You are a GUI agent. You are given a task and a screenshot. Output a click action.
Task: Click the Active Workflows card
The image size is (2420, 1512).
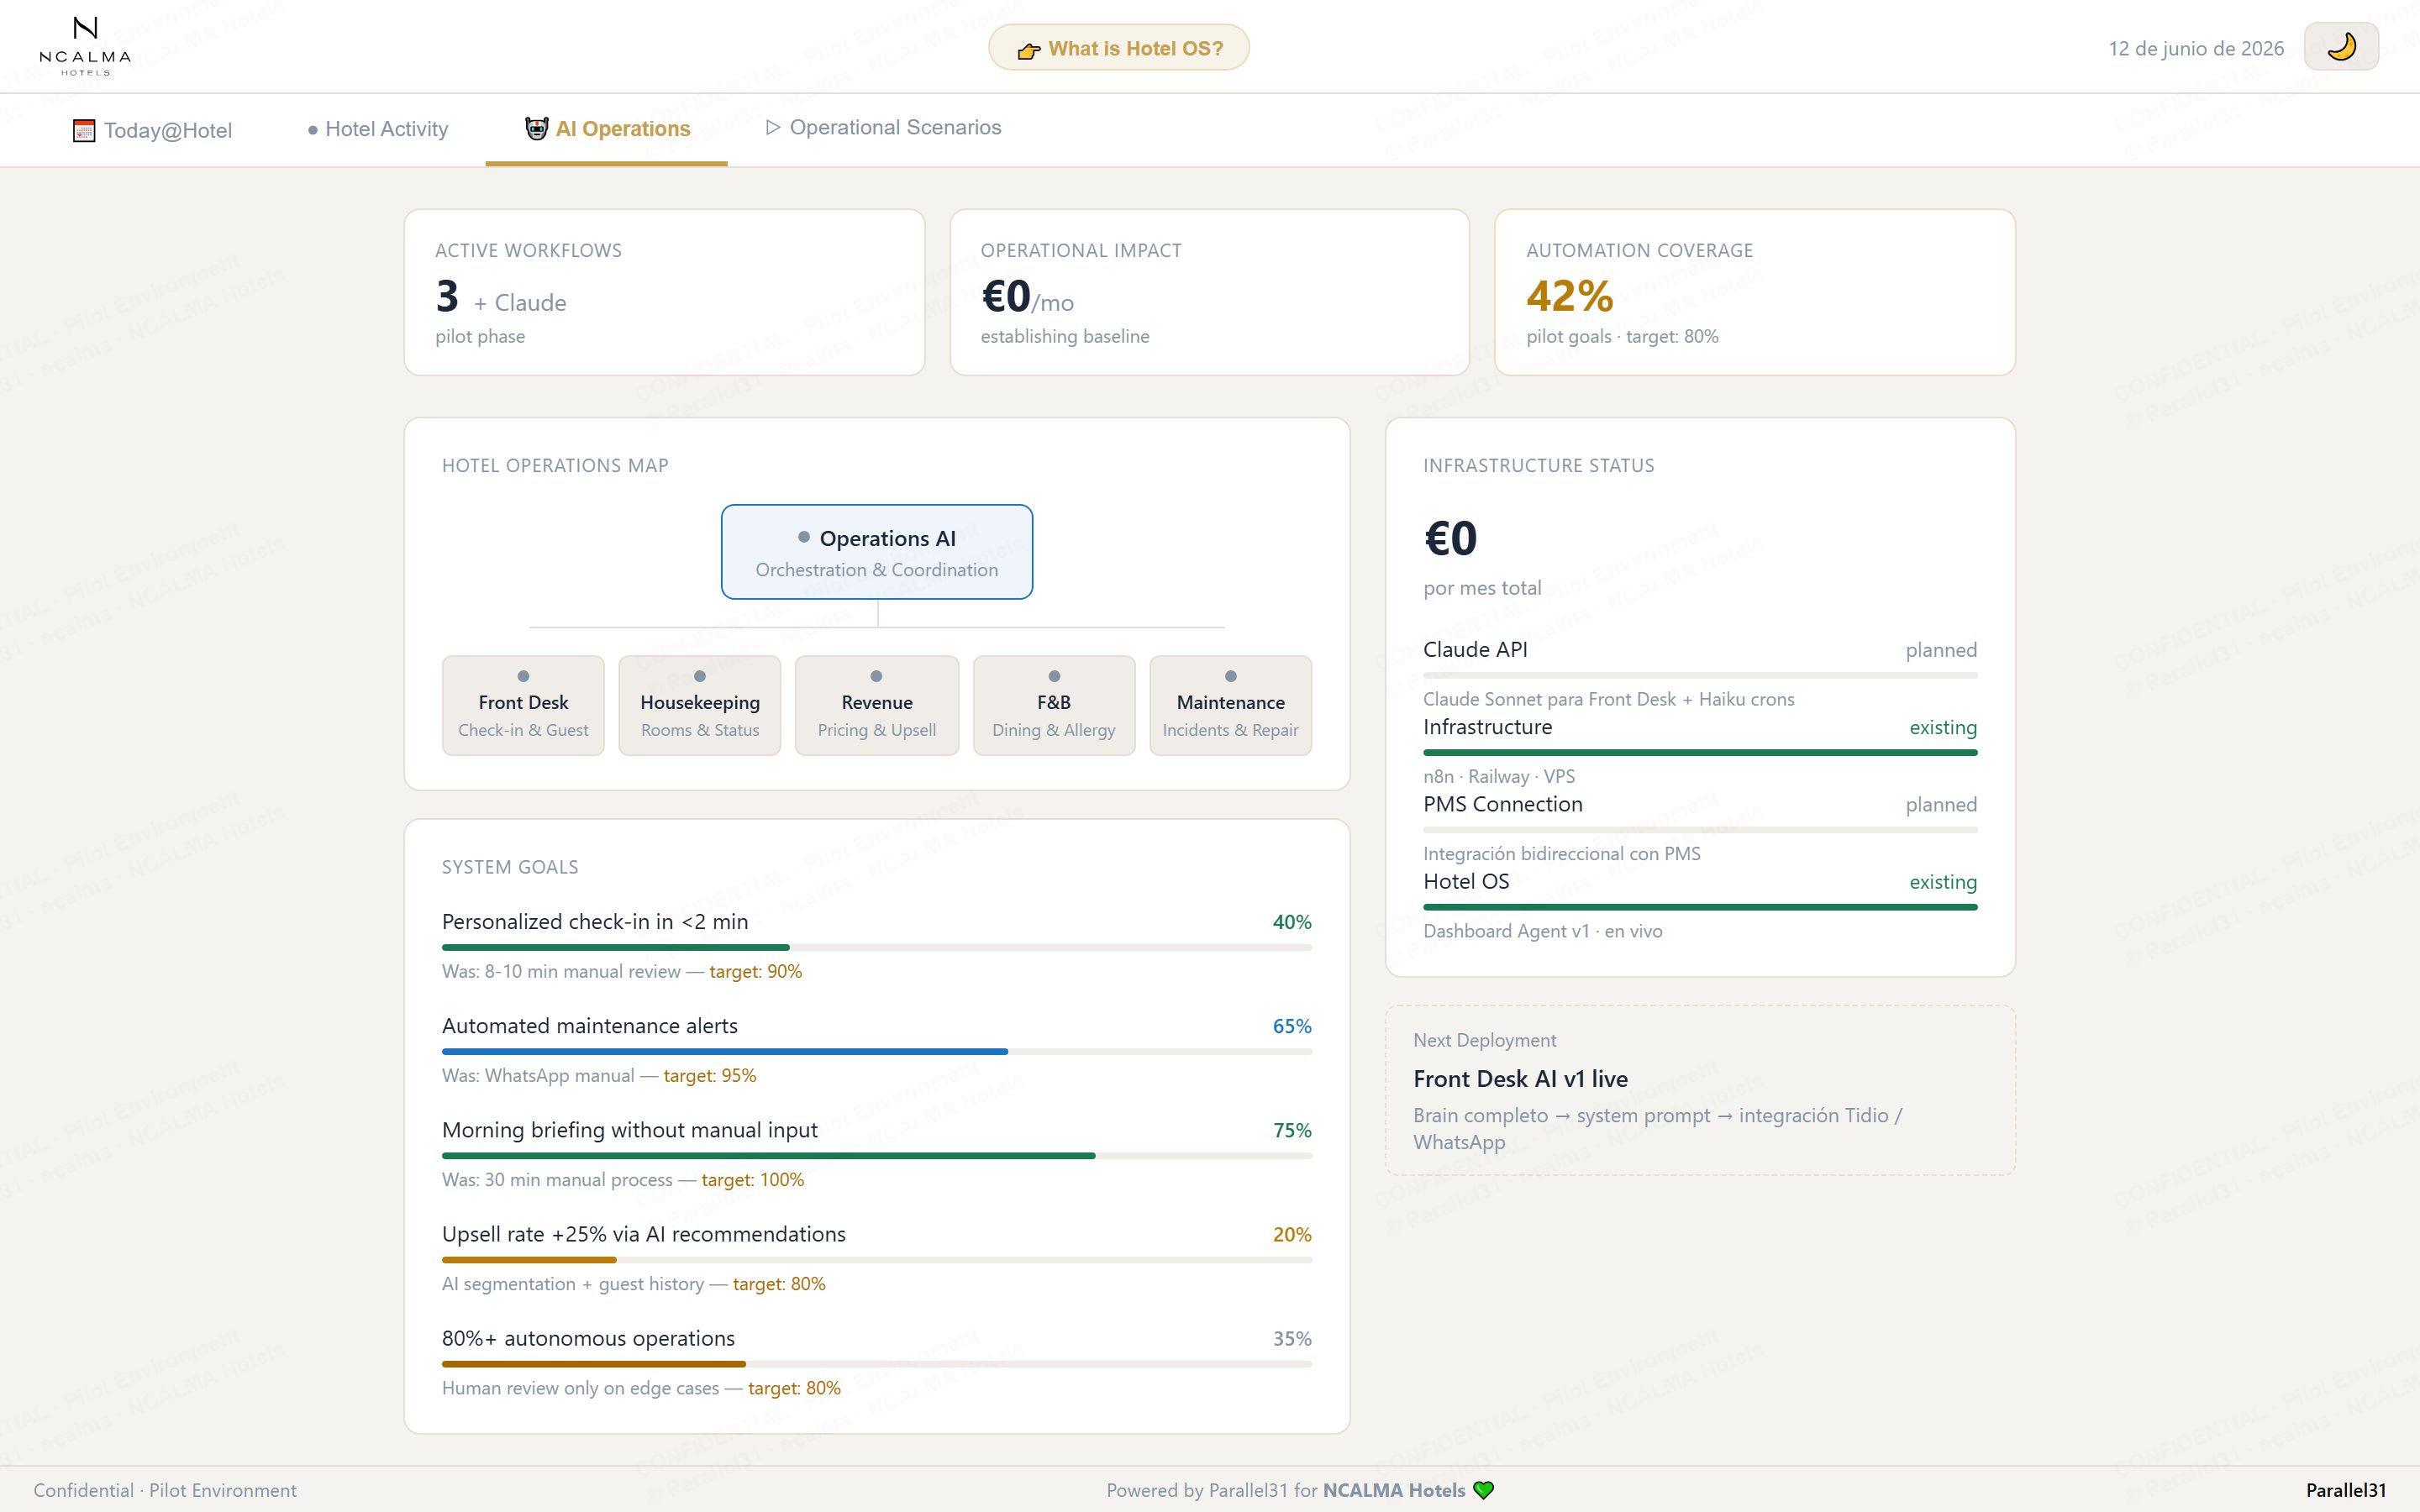664,292
